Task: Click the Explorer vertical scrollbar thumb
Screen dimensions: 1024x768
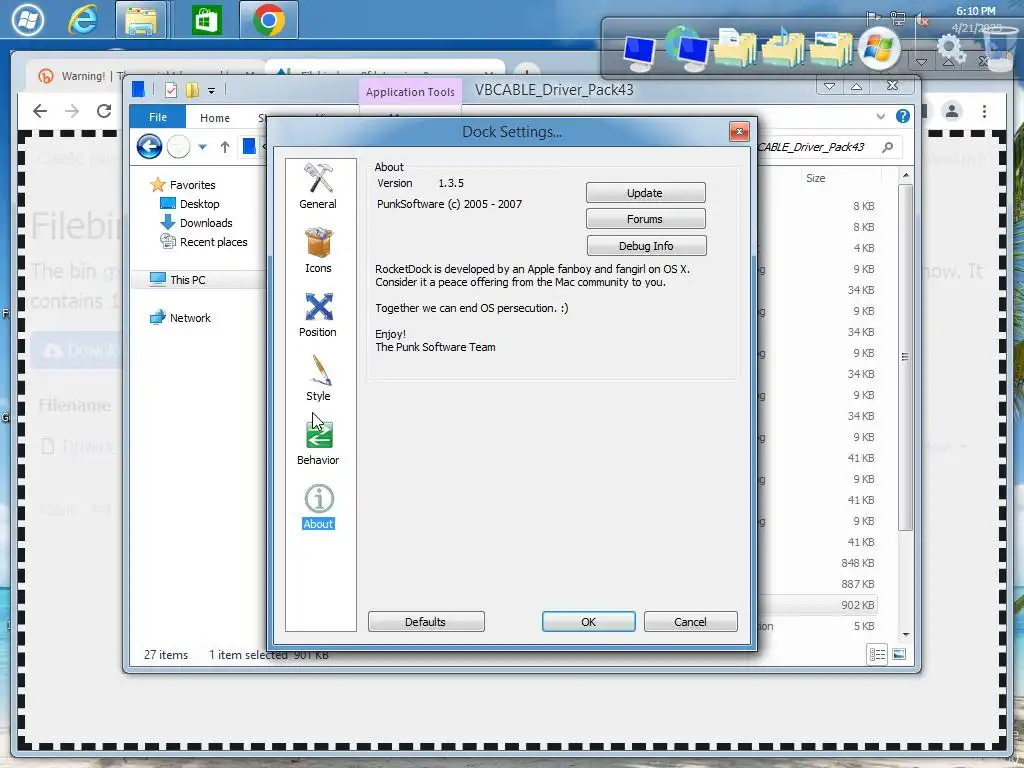Action: coord(905,357)
